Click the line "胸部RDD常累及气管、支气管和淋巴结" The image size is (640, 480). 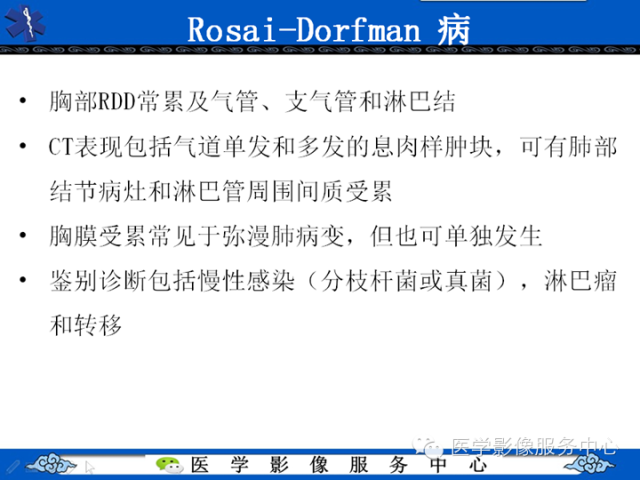[252, 102]
